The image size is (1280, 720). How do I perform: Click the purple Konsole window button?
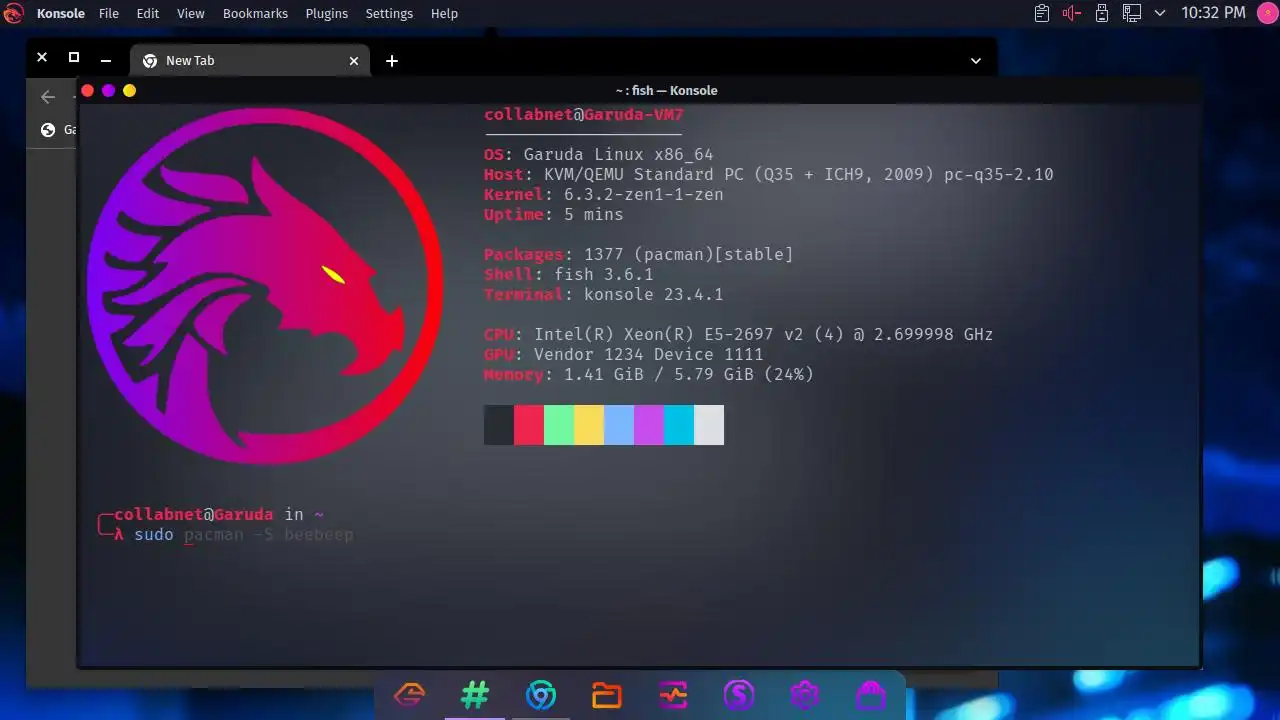click(108, 90)
